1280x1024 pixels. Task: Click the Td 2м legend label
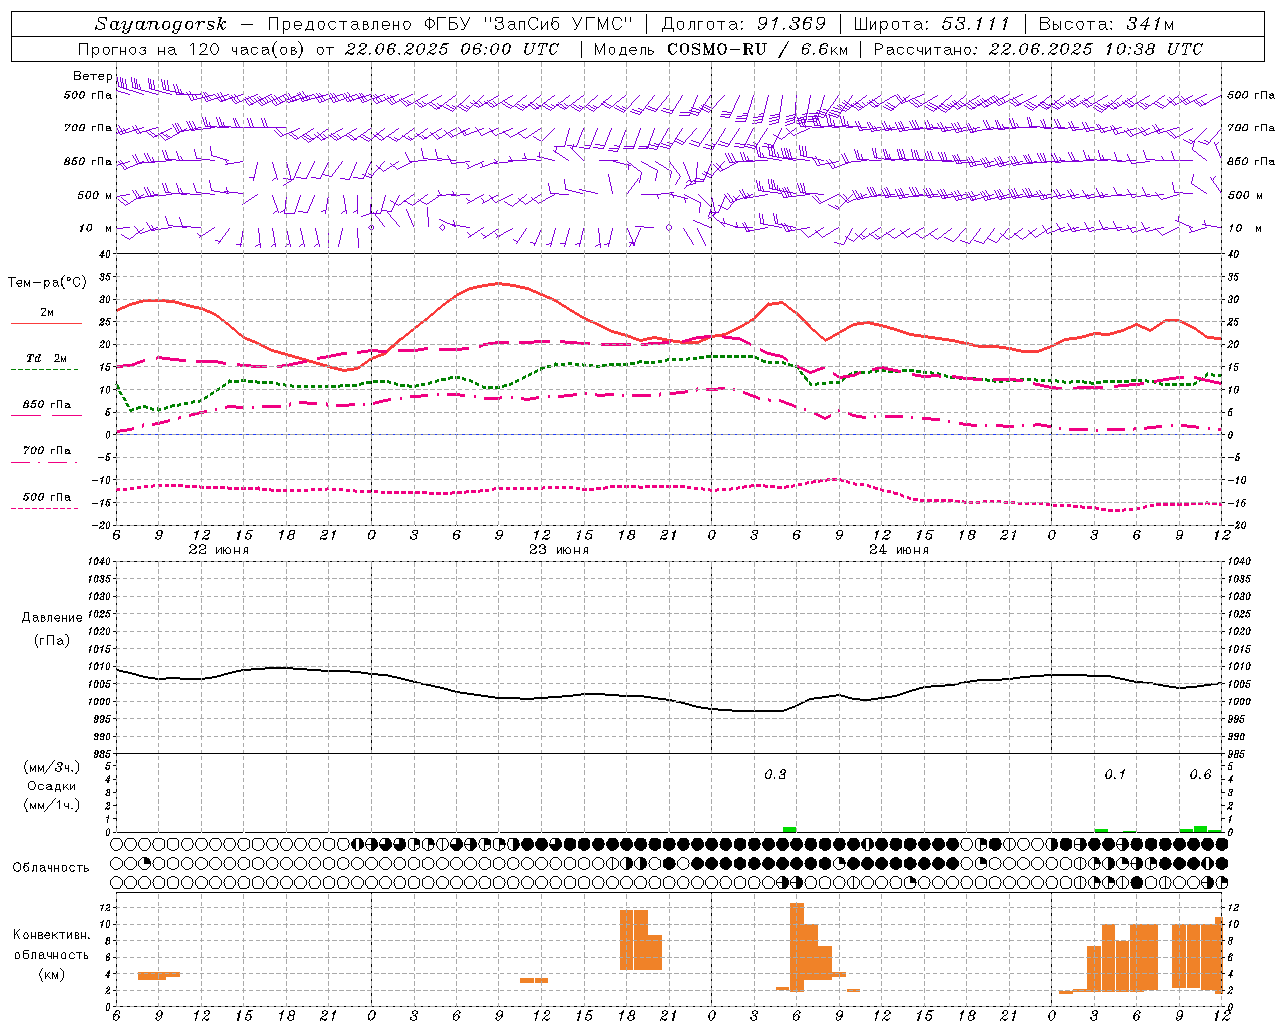pyautogui.click(x=46, y=358)
